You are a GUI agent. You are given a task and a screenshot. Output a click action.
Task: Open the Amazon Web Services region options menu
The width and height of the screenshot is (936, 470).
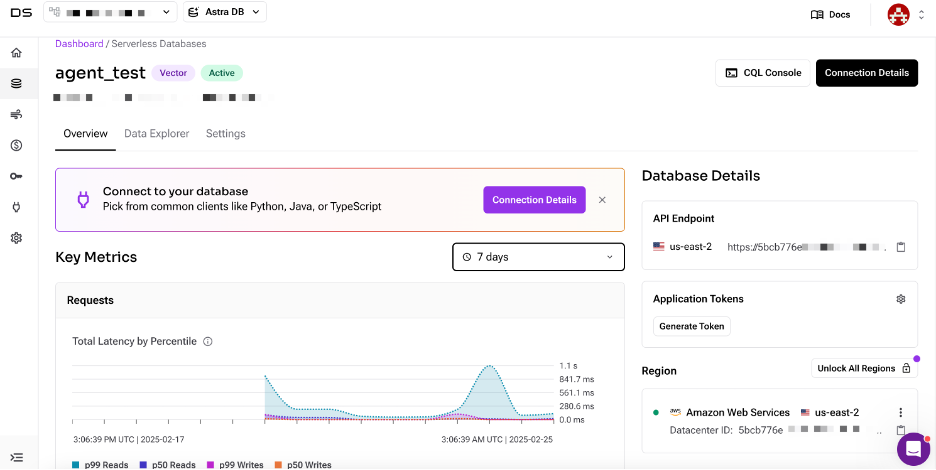(900, 412)
